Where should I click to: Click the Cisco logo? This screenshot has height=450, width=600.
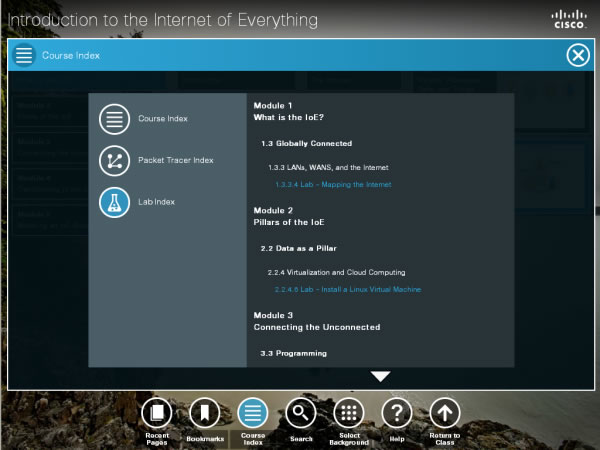[x=569, y=18]
